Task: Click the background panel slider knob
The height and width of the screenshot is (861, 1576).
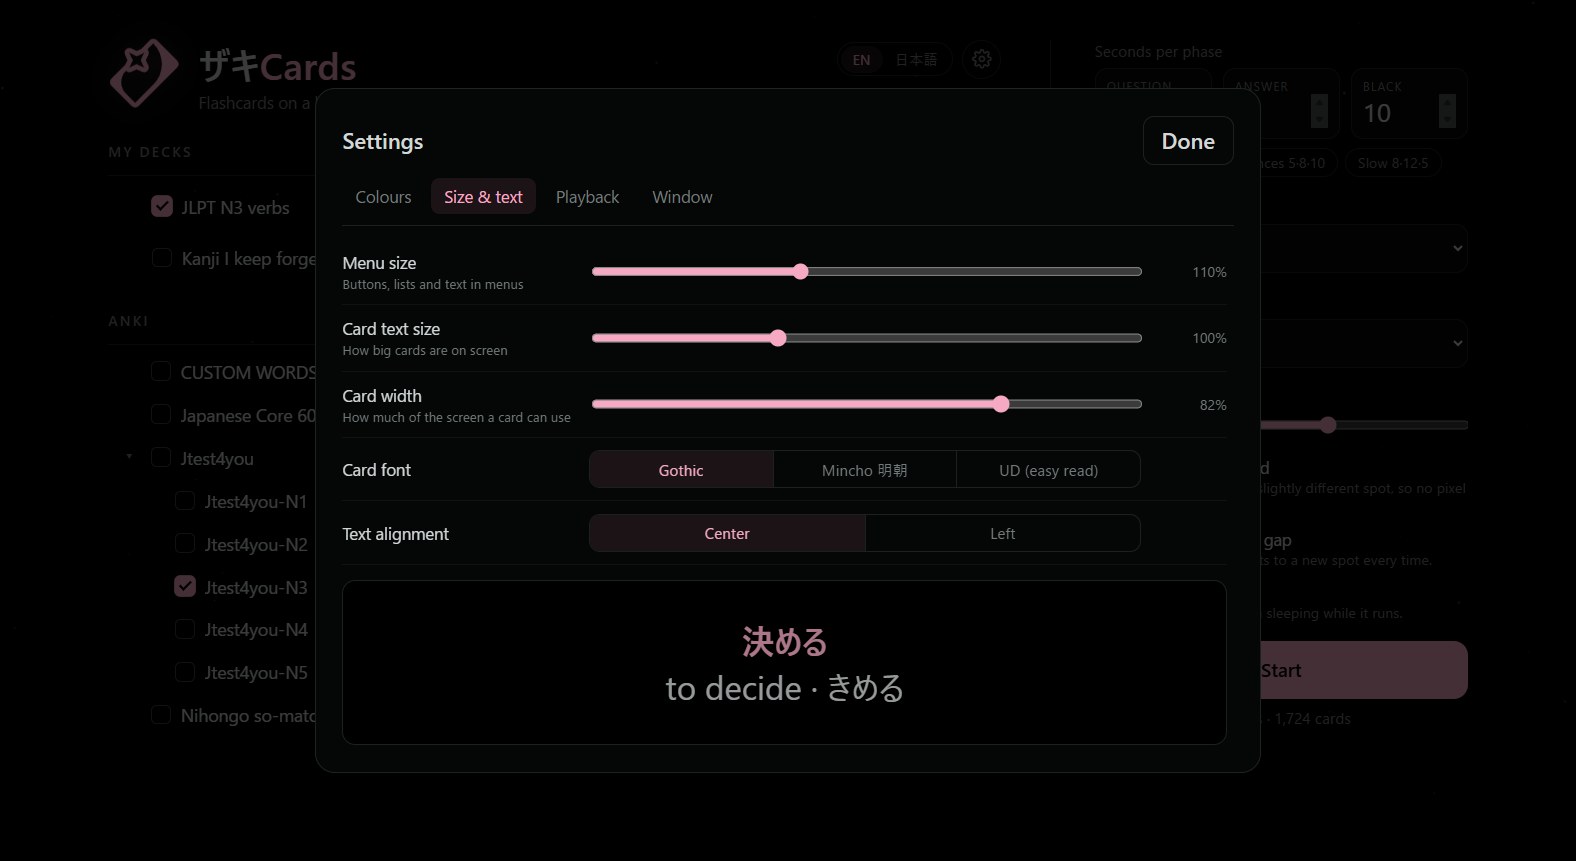Action: [x=1328, y=425]
